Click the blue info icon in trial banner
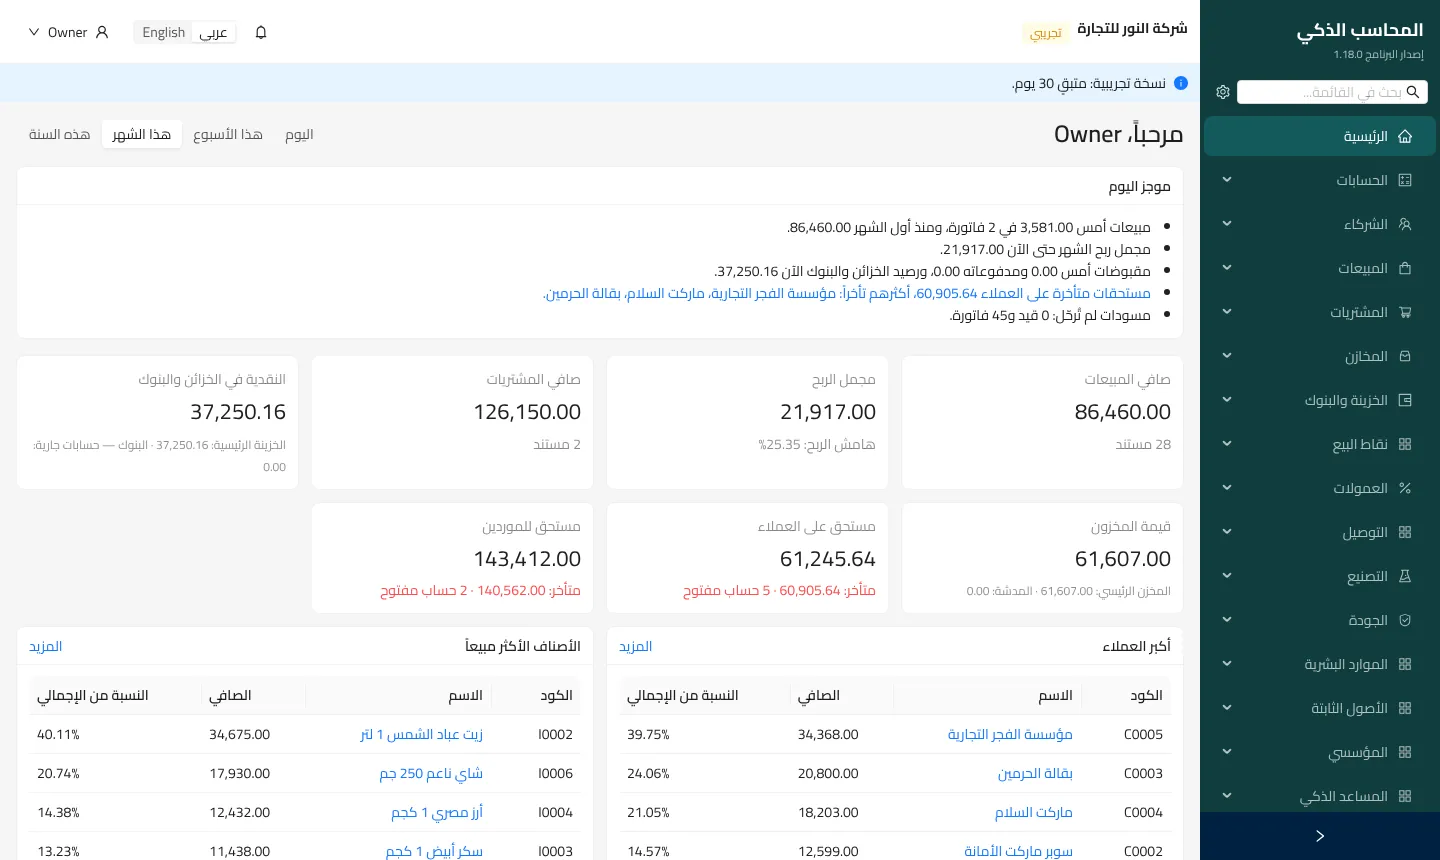 (x=1181, y=83)
